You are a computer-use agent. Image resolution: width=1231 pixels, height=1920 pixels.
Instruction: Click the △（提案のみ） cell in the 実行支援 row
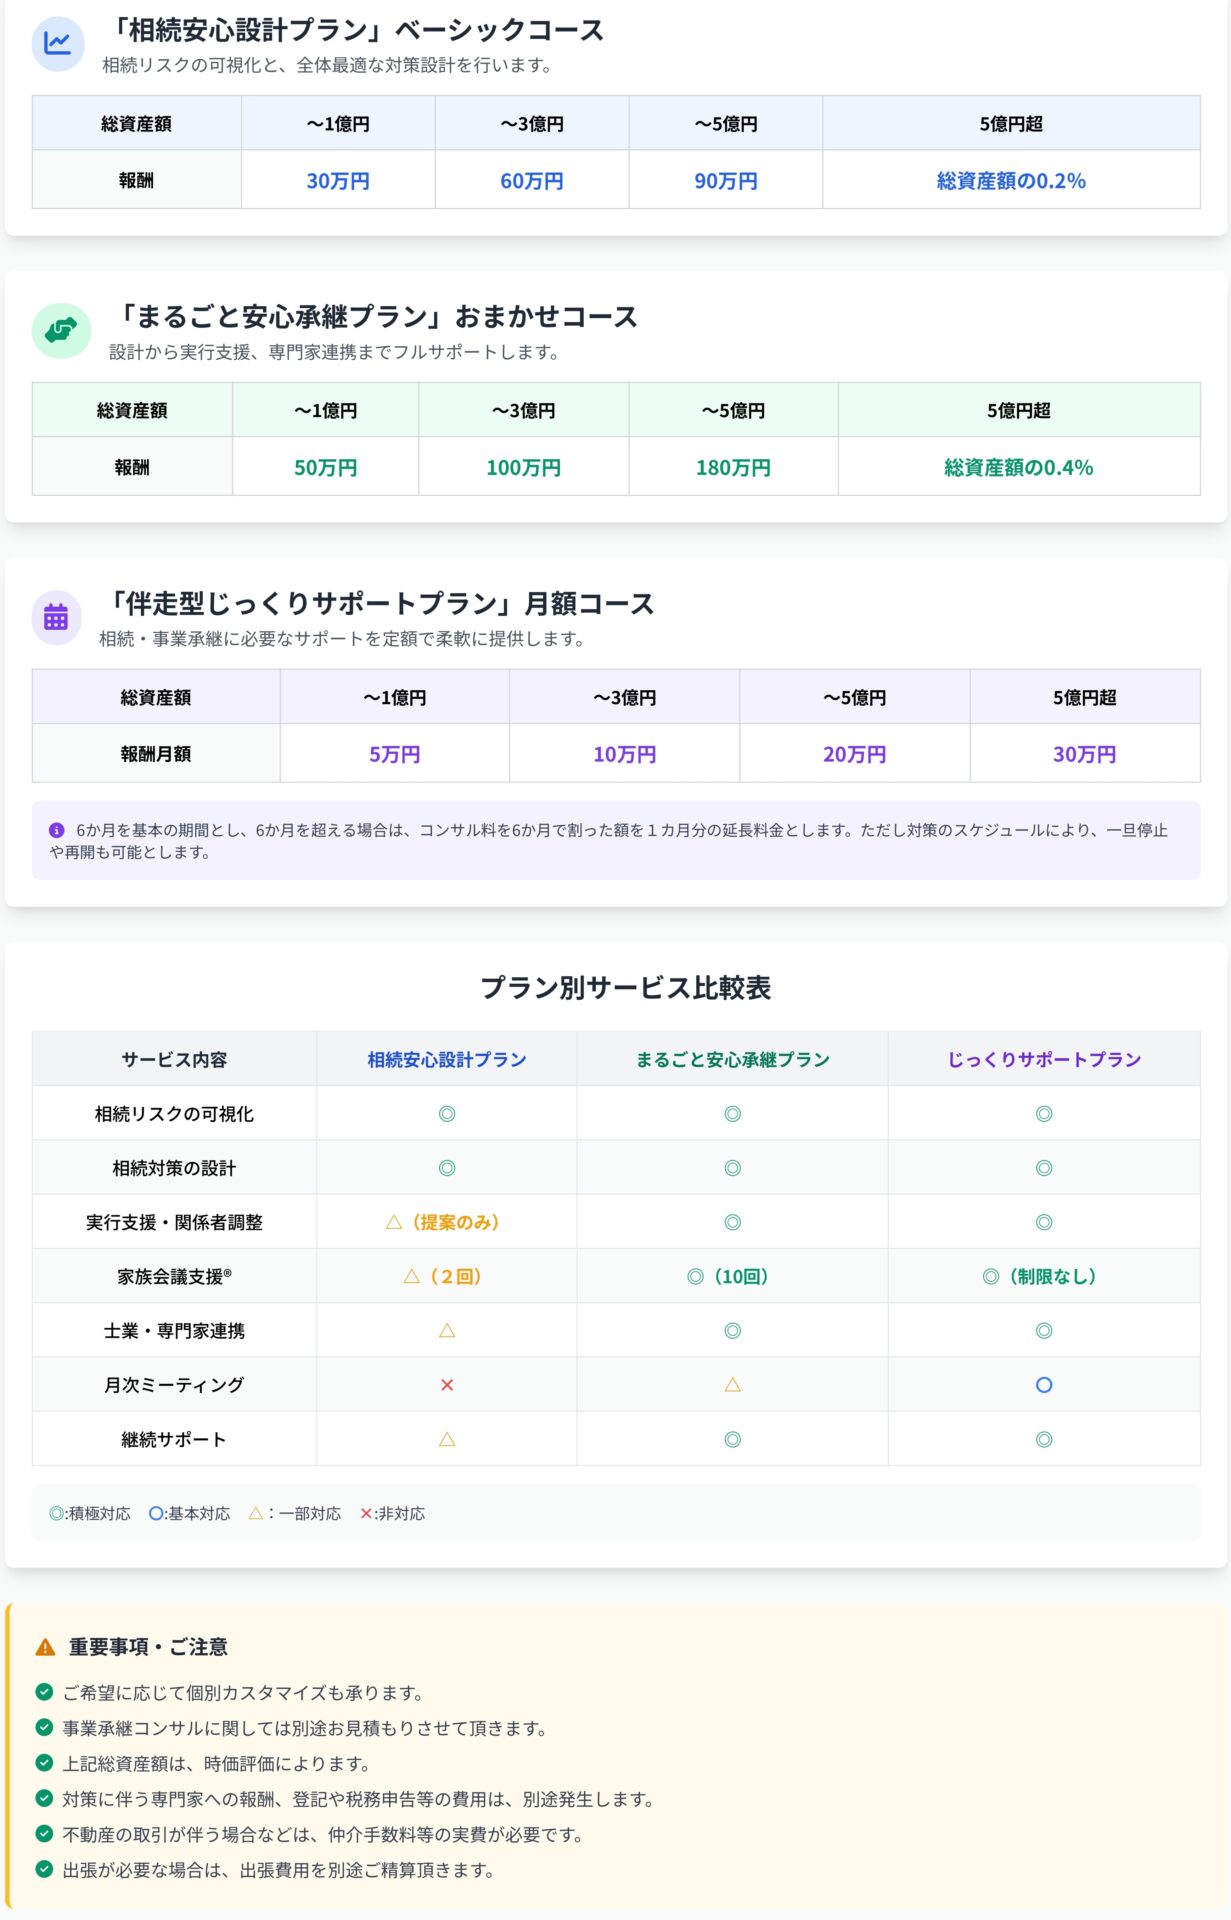click(x=446, y=1222)
